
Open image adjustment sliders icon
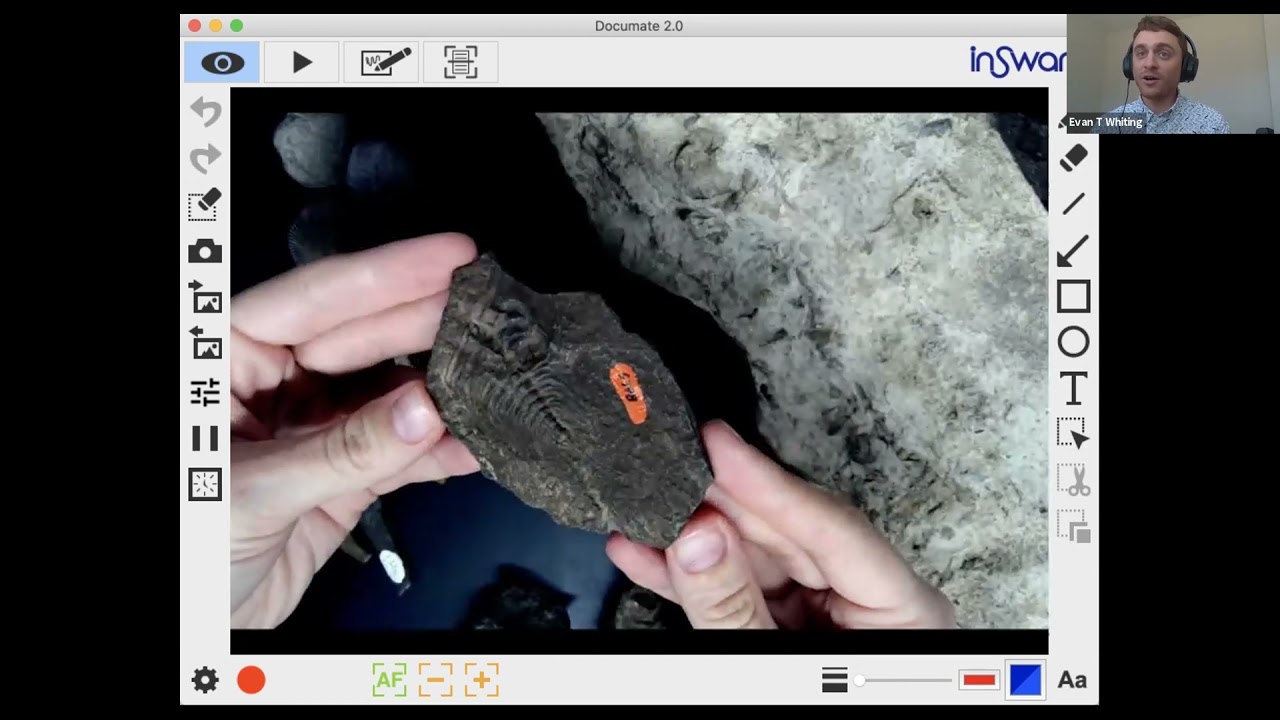click(x=205, y=392)
